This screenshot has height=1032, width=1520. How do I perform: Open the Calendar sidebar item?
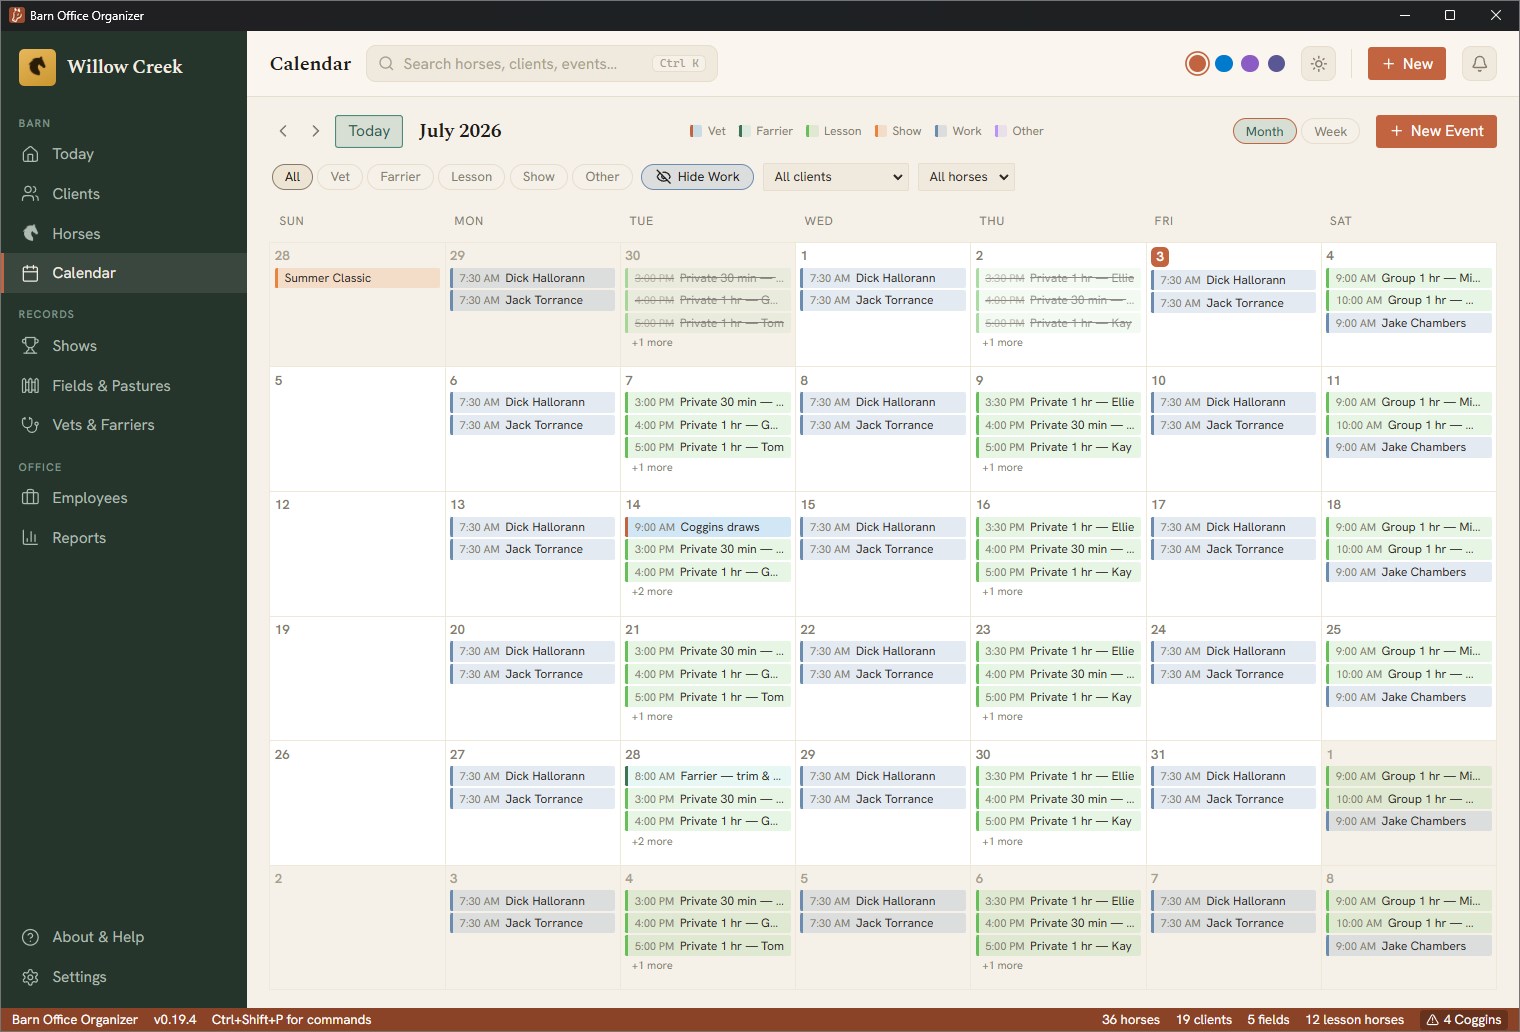124,273
